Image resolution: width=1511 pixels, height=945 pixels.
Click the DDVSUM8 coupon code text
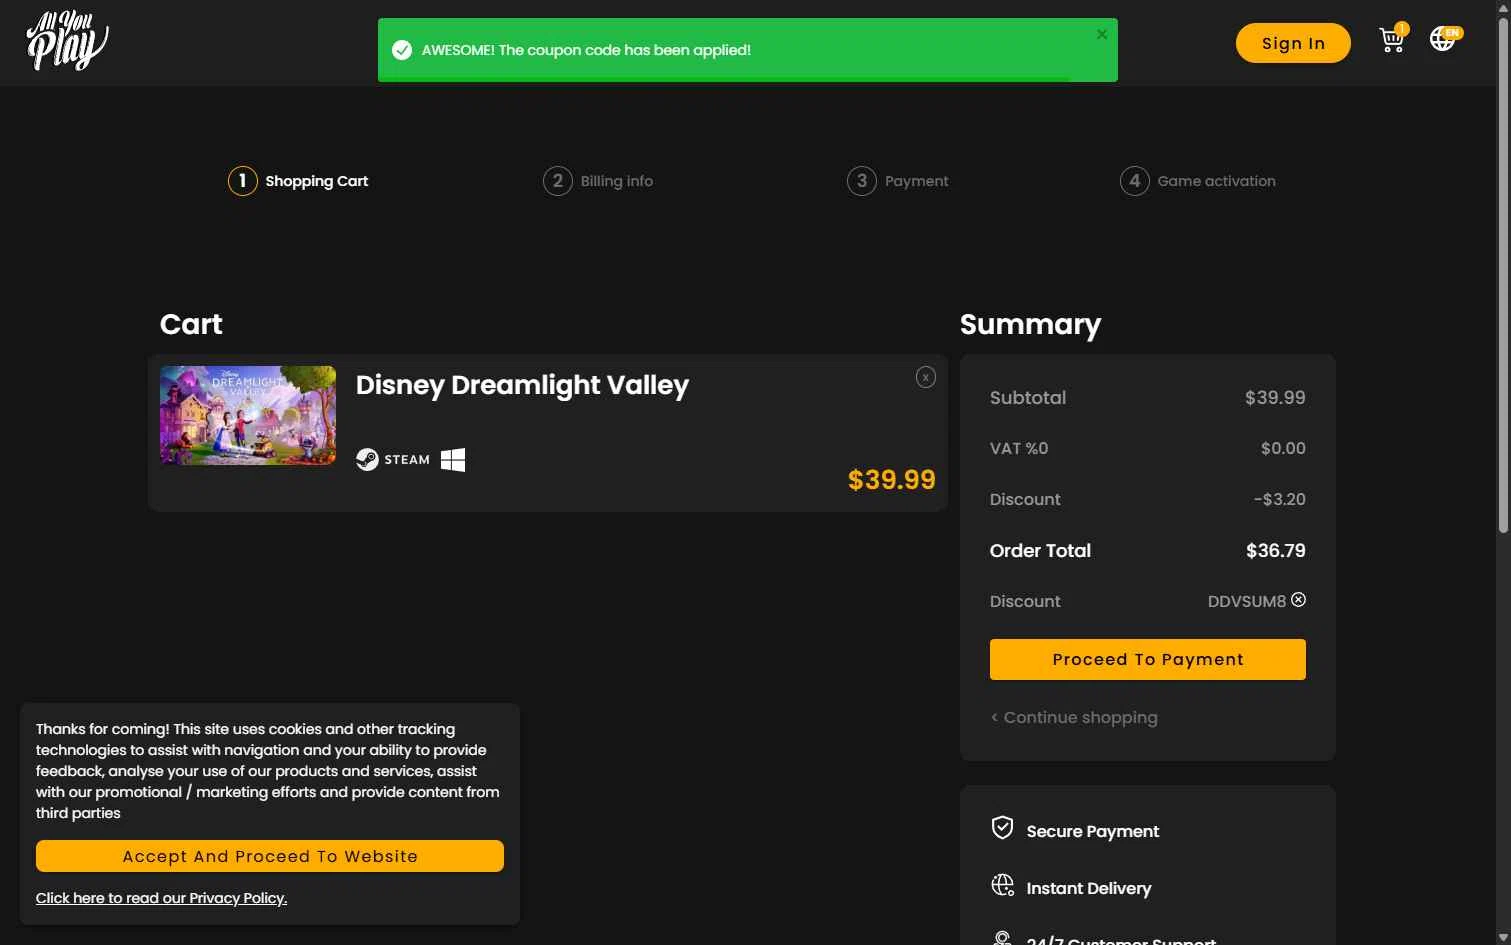[x=1246, y=601]
